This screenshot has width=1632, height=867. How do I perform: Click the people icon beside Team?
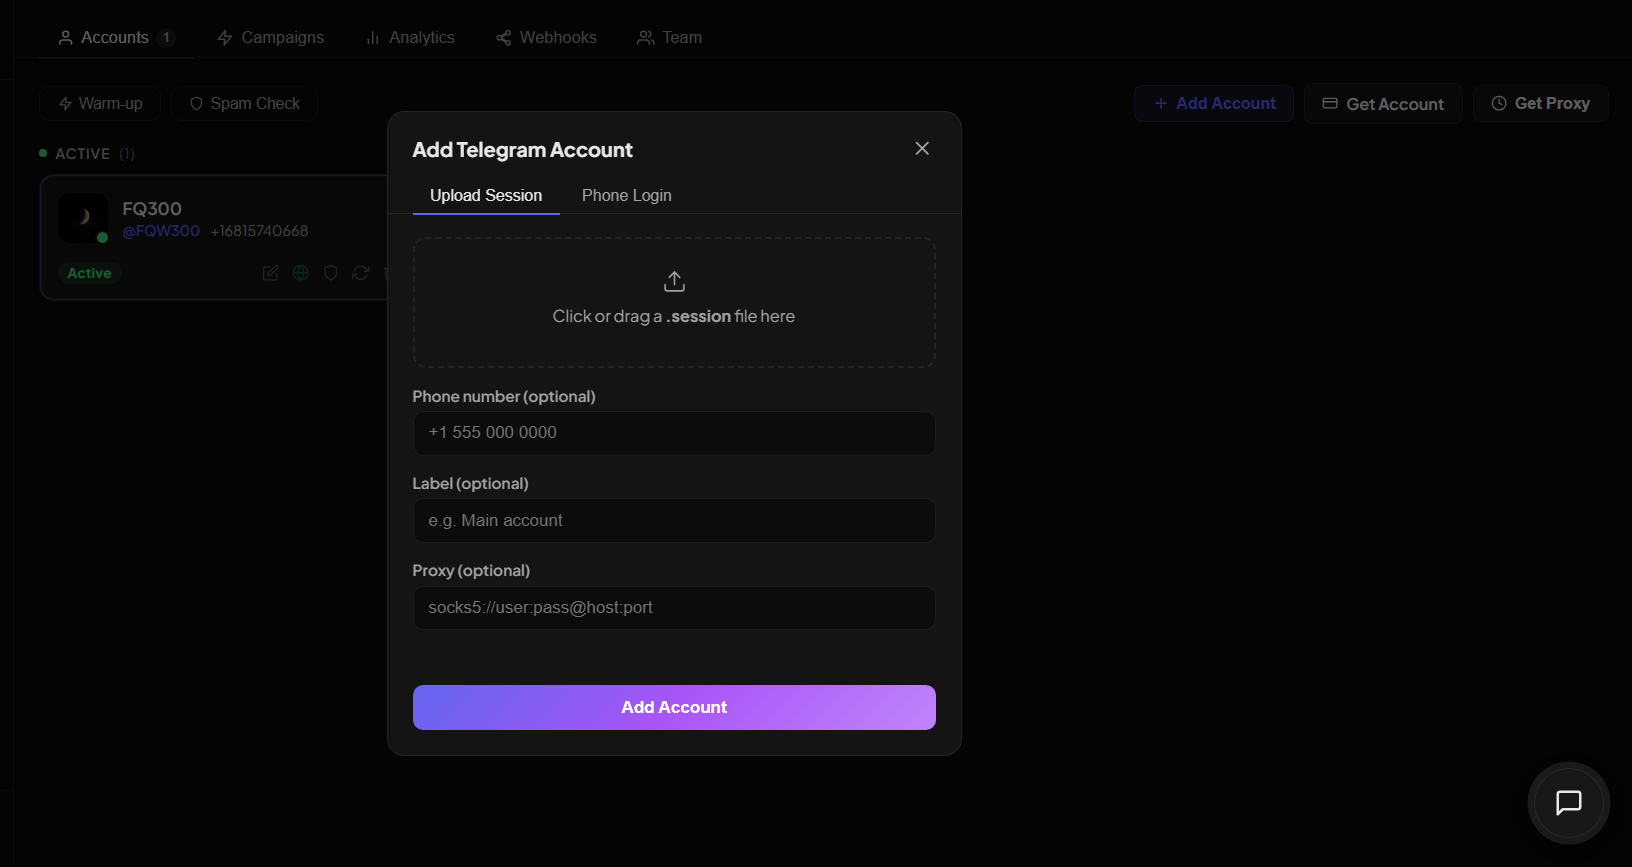[646, 38]
